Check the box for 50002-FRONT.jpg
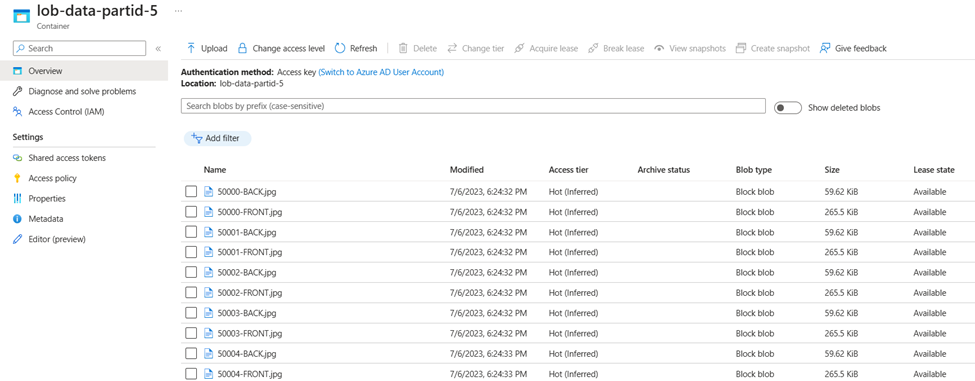This screenshot has width=975, height=381. [191, 293]
